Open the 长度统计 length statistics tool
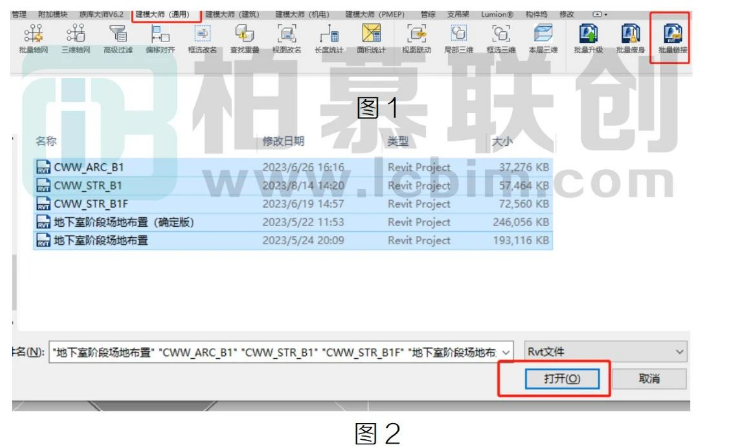 click(x=329, y=39)
